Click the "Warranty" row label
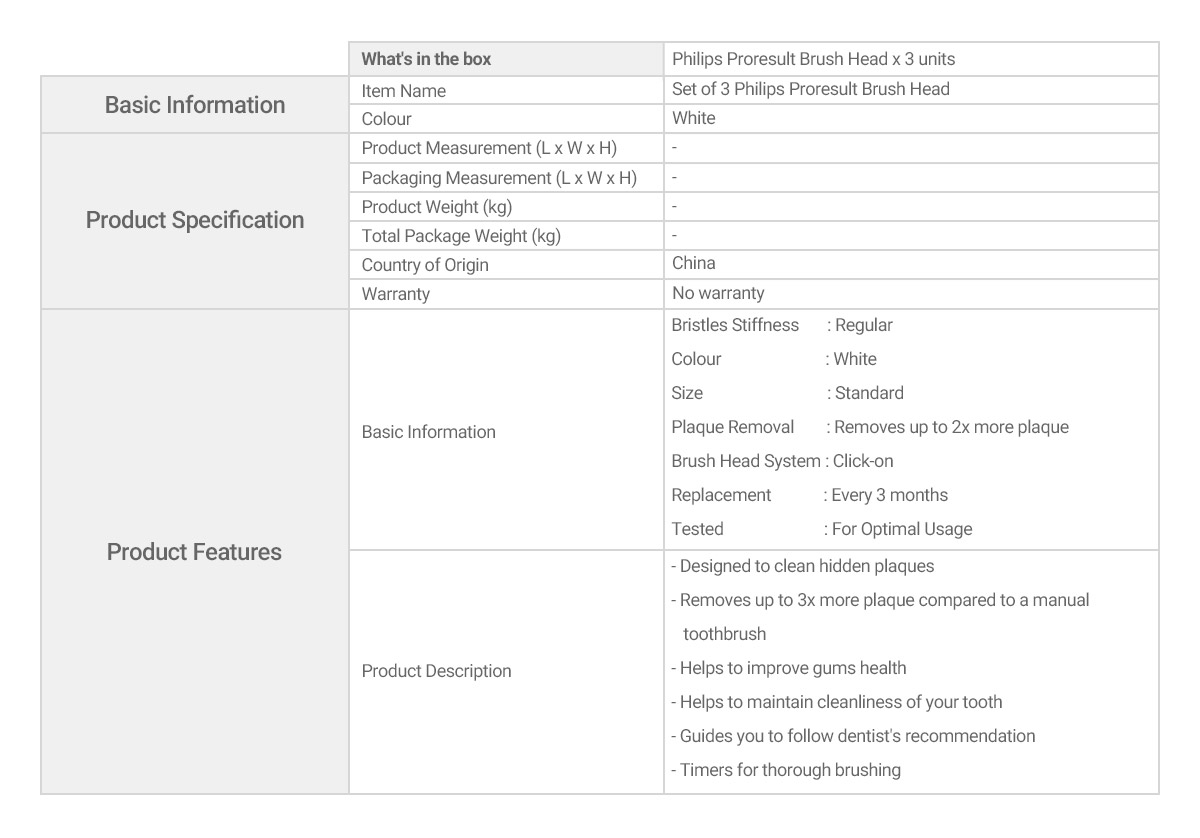The height and width of the screenshot is (838, 1200). (x=396, y=295)
